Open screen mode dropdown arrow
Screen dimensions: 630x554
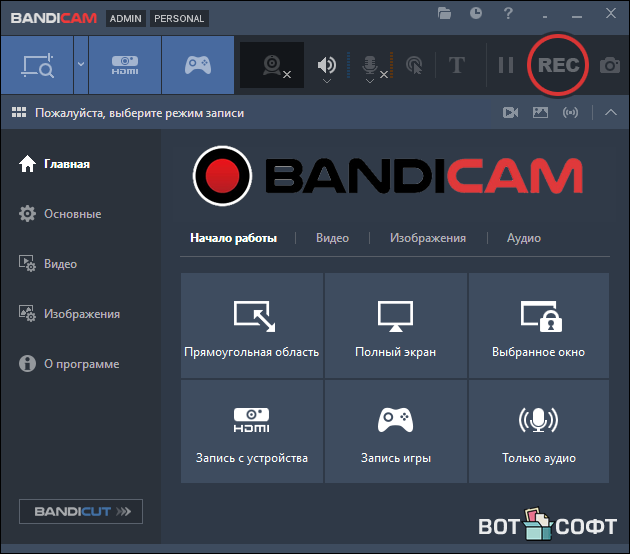point(81,64)
